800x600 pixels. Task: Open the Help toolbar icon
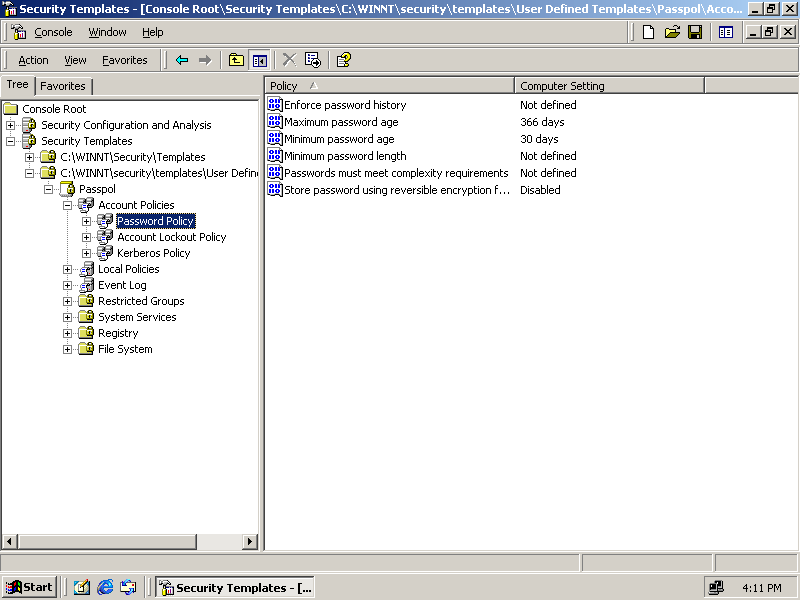click(343, 60)
